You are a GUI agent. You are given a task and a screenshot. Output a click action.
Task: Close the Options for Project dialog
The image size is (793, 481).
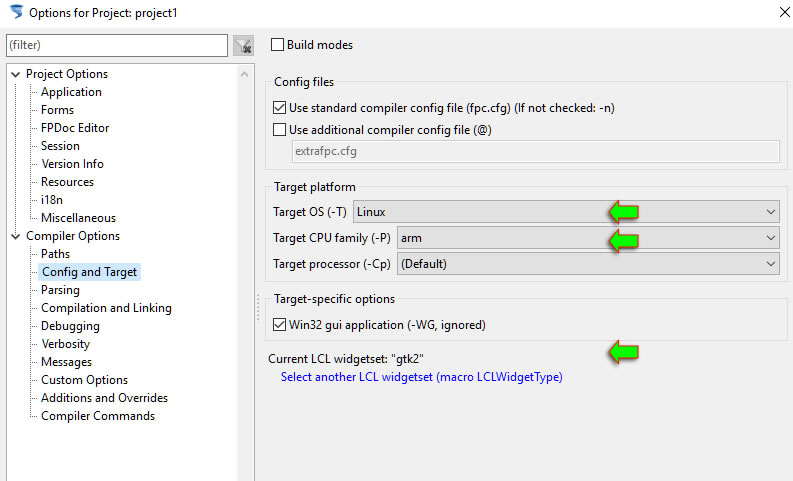pos(784,12)
